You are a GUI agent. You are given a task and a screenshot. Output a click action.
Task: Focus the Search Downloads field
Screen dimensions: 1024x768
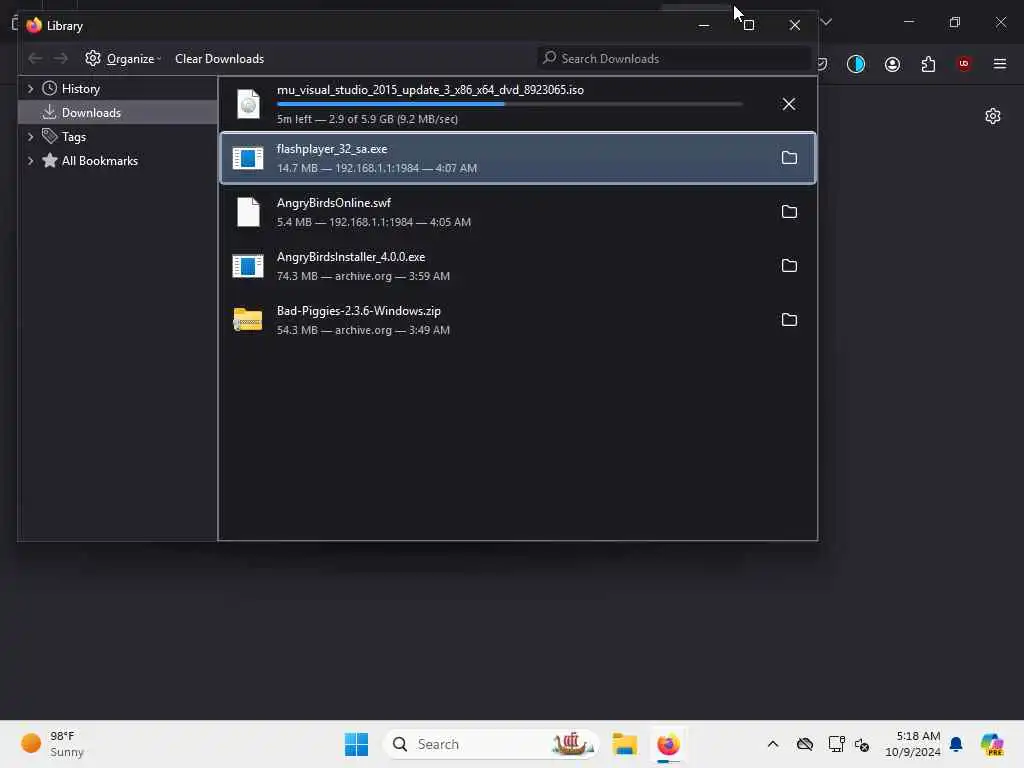point(674,59)
